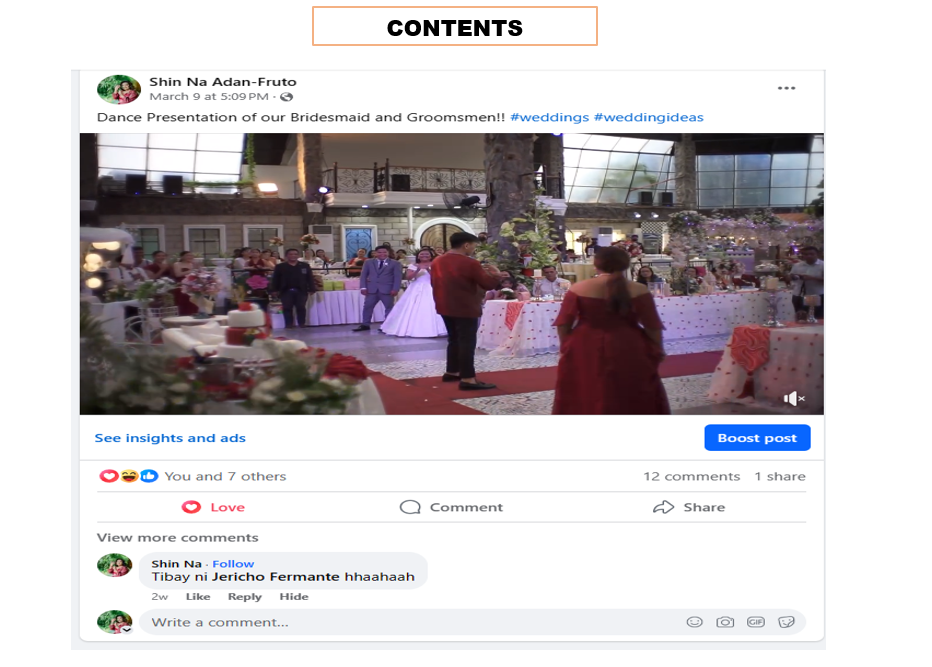The height and width of the screenshot is (667, 932).
Task: Open the post author's profile picture
Action: 119,89
